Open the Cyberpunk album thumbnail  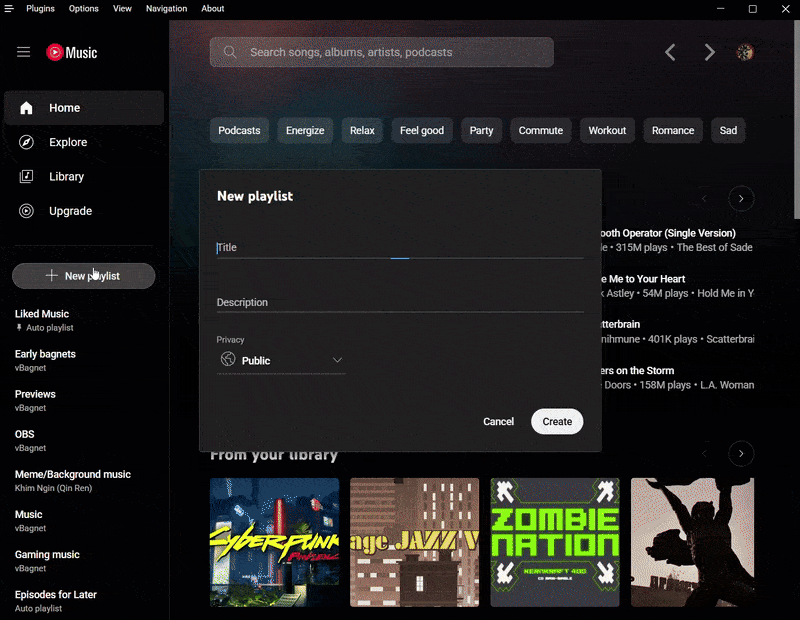coord(274,542)
